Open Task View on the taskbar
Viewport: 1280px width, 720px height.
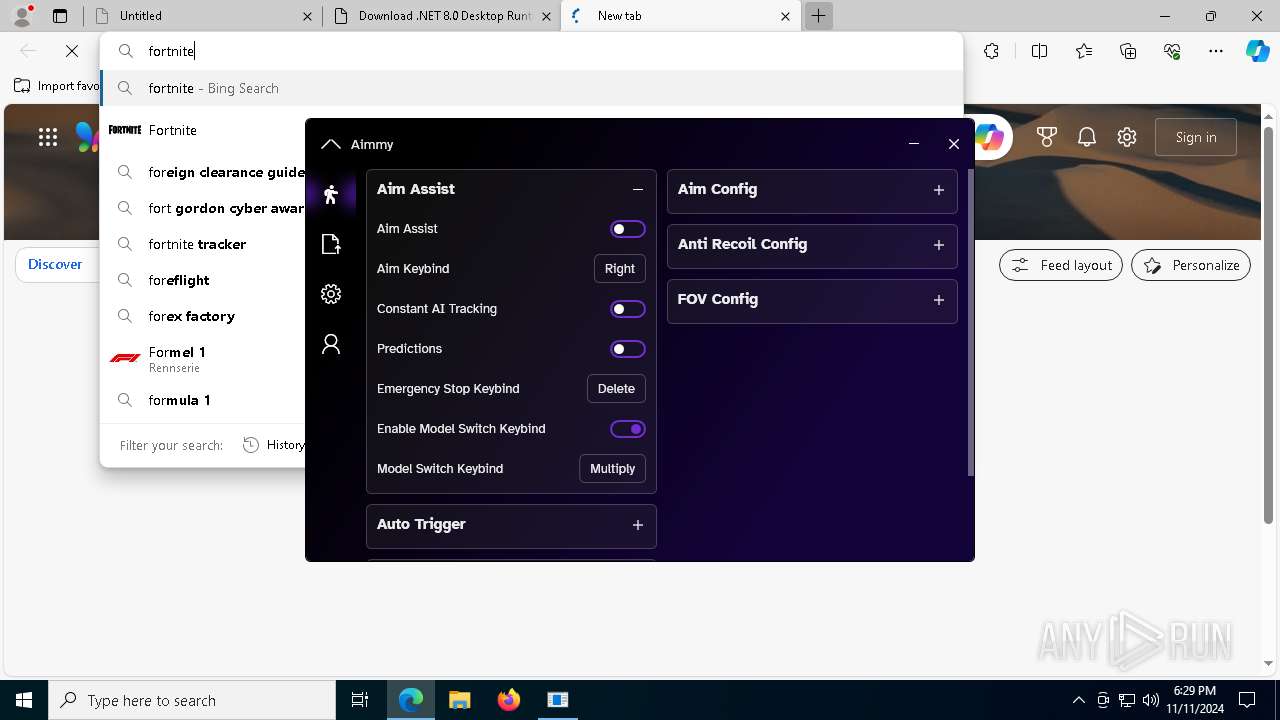pyautogui.click(x=361, y=700)
